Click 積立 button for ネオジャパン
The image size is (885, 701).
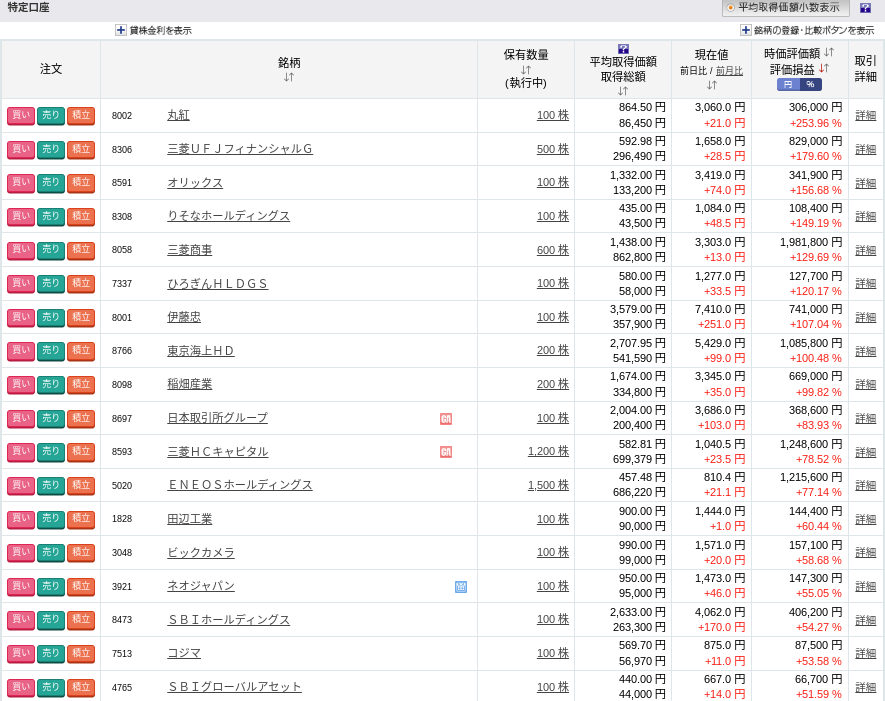pos(81,587)
